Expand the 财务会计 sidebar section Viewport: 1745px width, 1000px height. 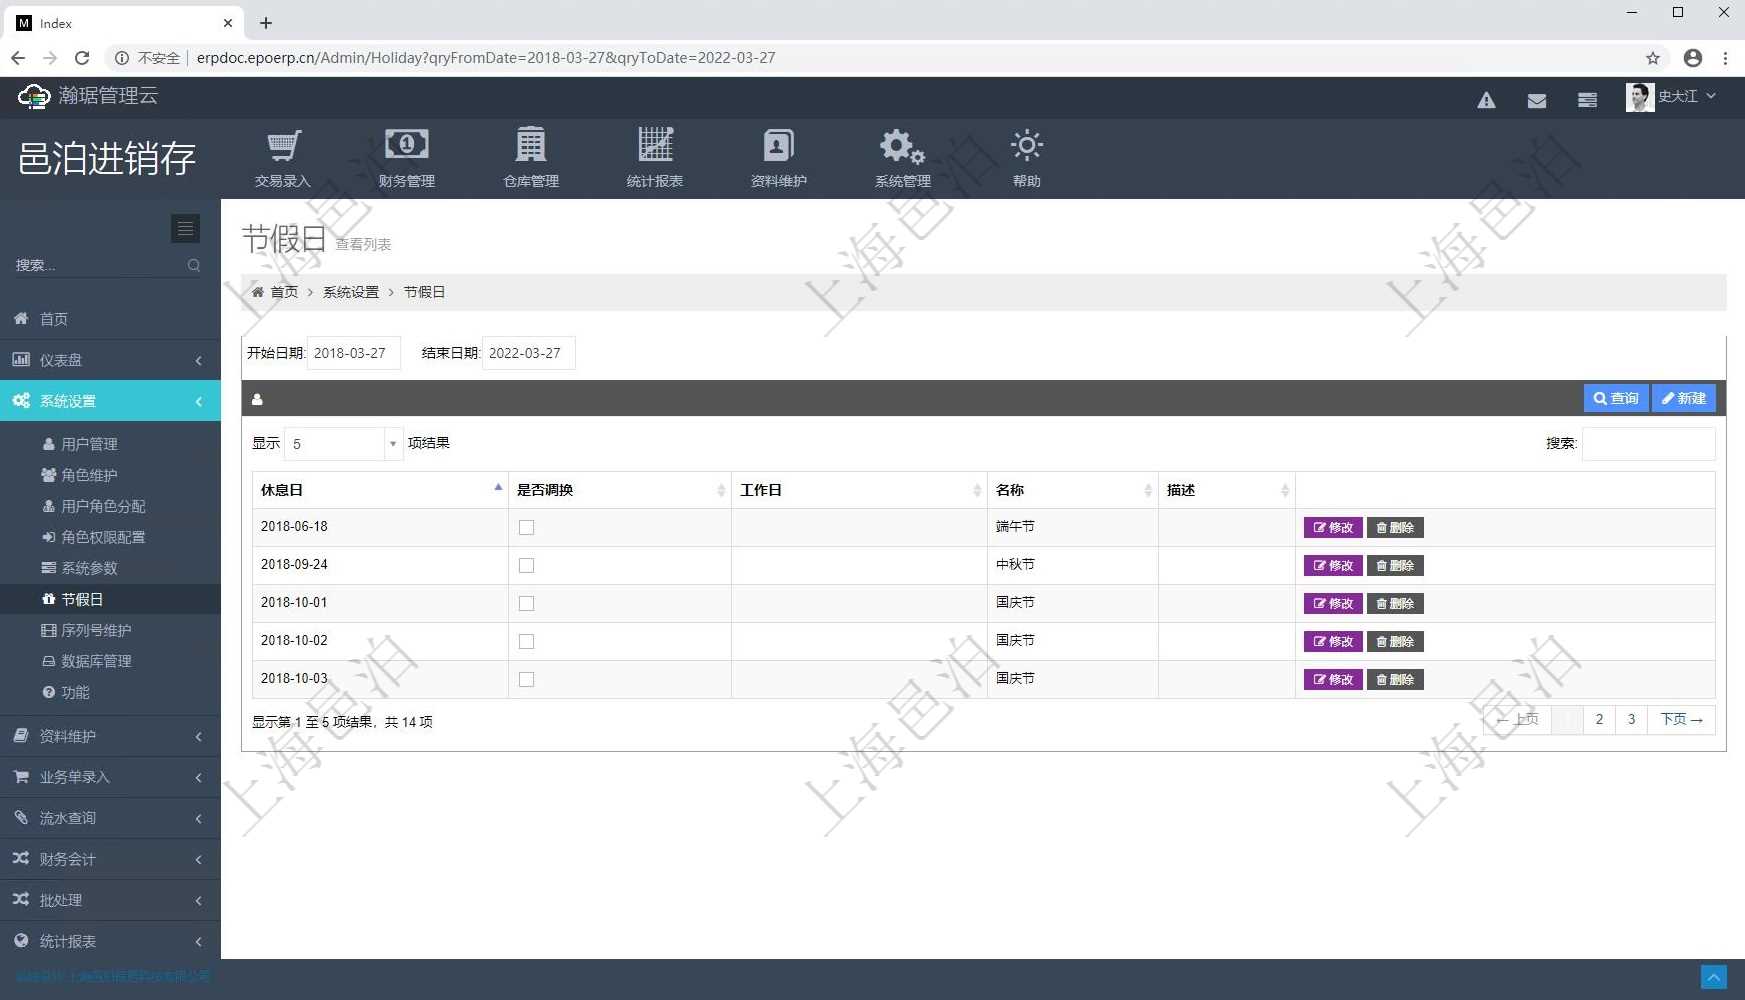coord(110,859)
